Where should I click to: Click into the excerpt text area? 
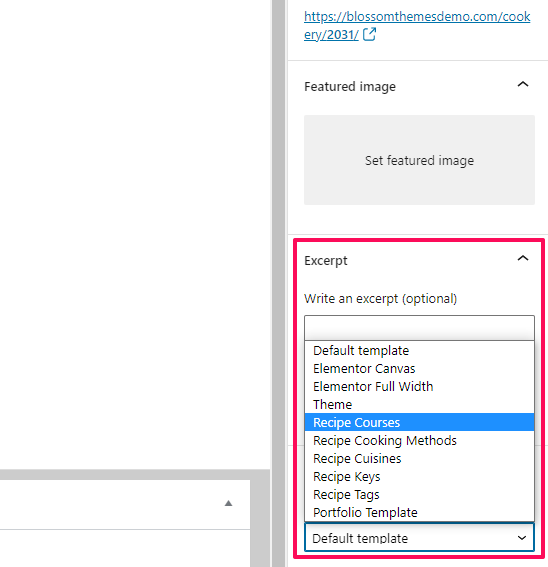coord(419,328)
